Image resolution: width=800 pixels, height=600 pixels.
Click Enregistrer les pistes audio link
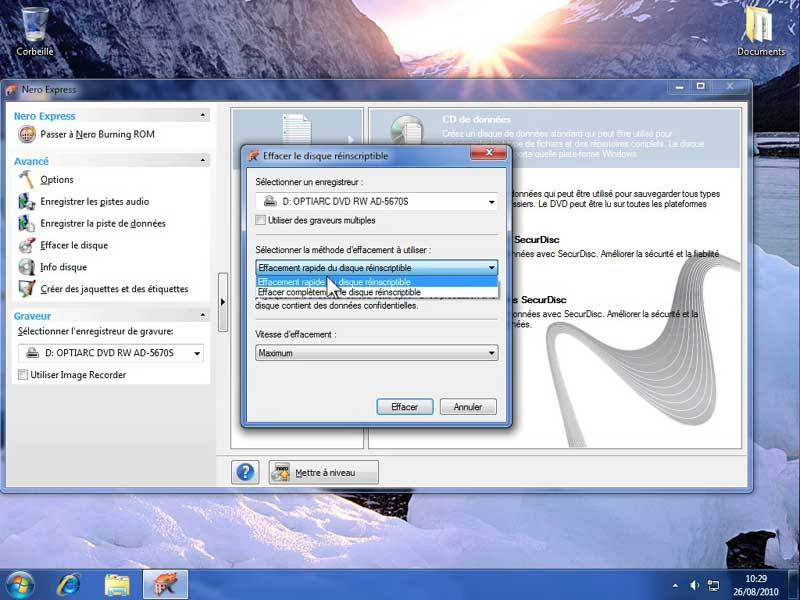point(94,202)
